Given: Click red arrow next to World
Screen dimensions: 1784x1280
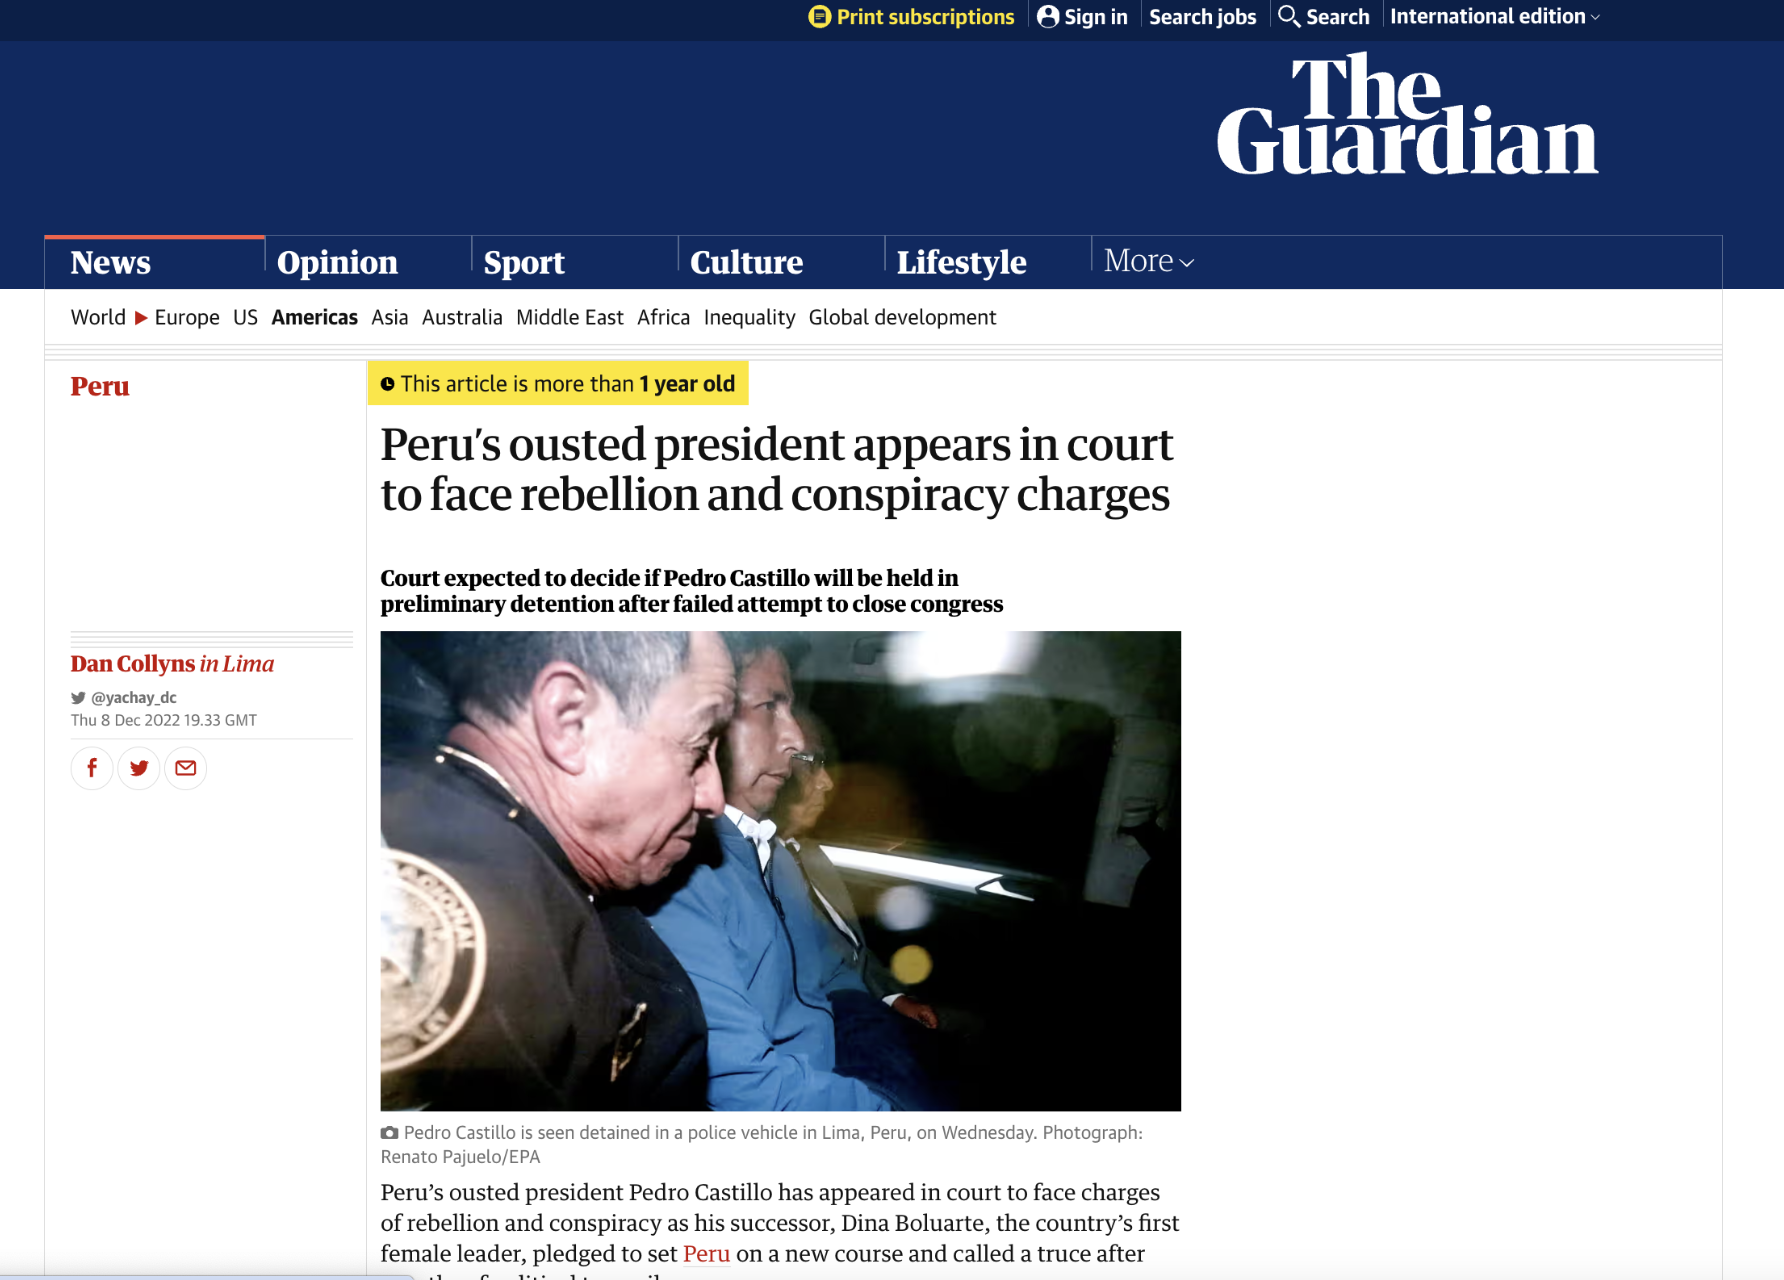Looking at the screenshot, I should (x=141, y=318).
